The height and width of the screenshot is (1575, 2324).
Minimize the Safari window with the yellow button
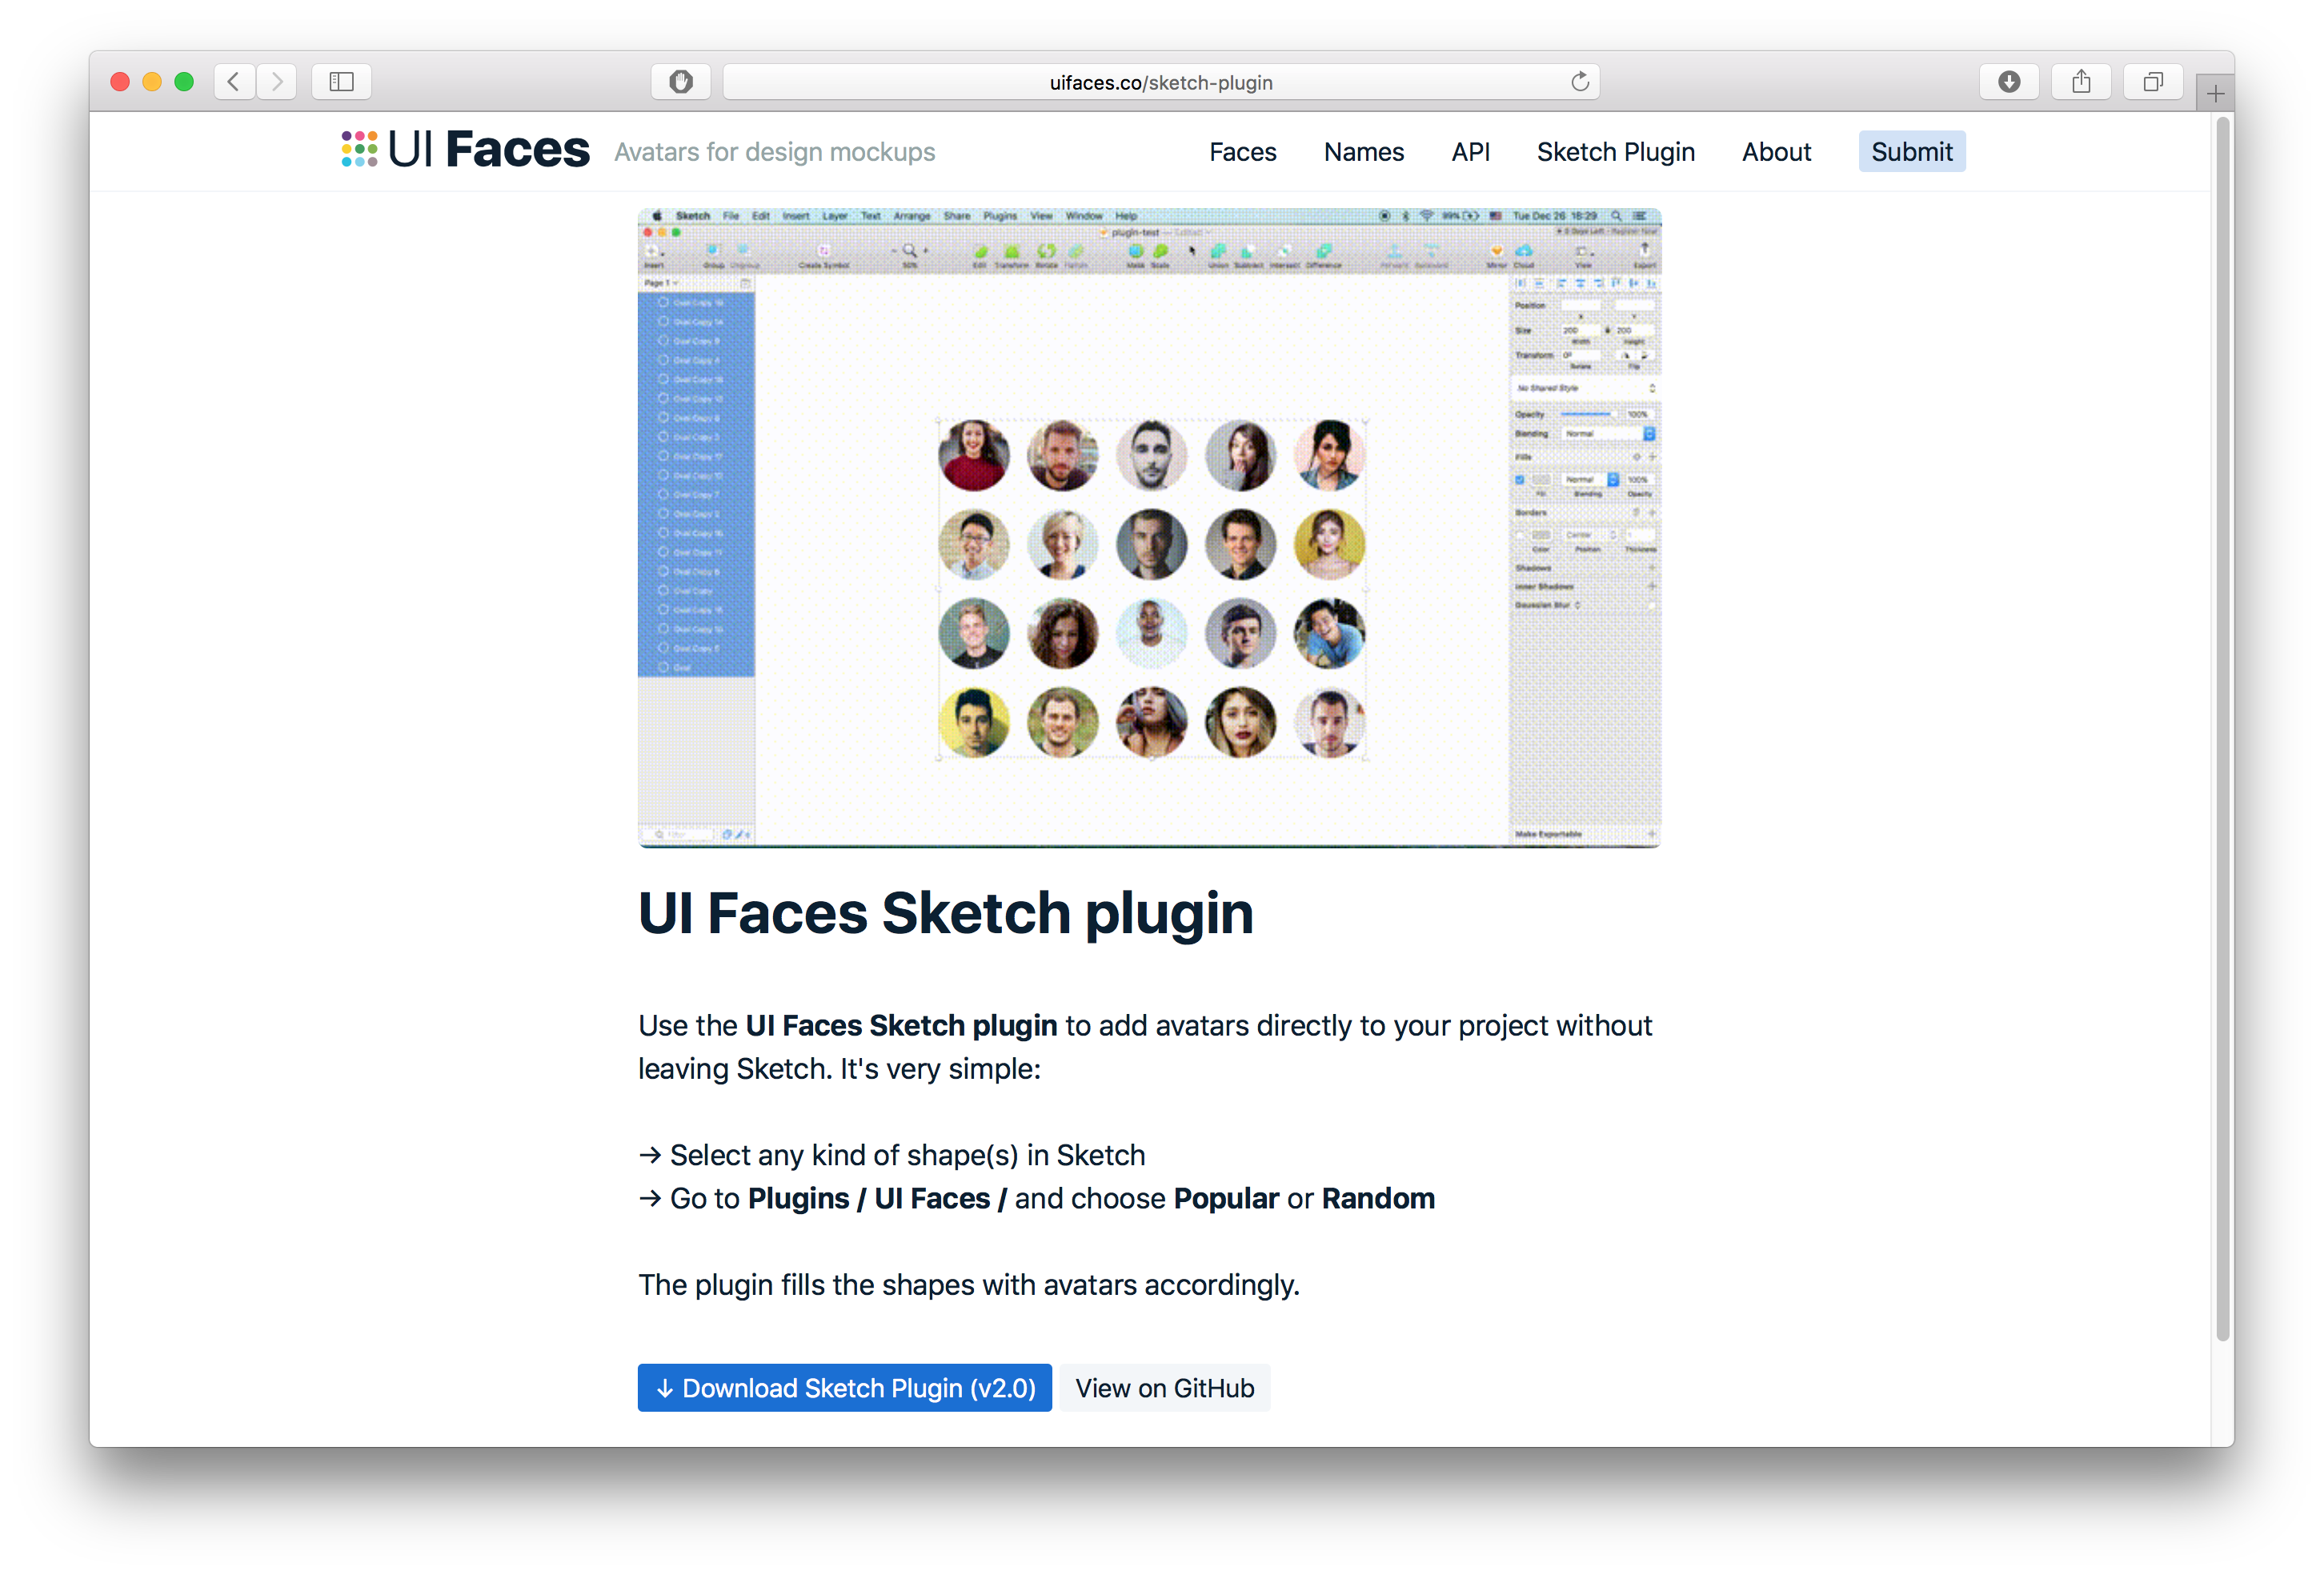pos(152,81)
